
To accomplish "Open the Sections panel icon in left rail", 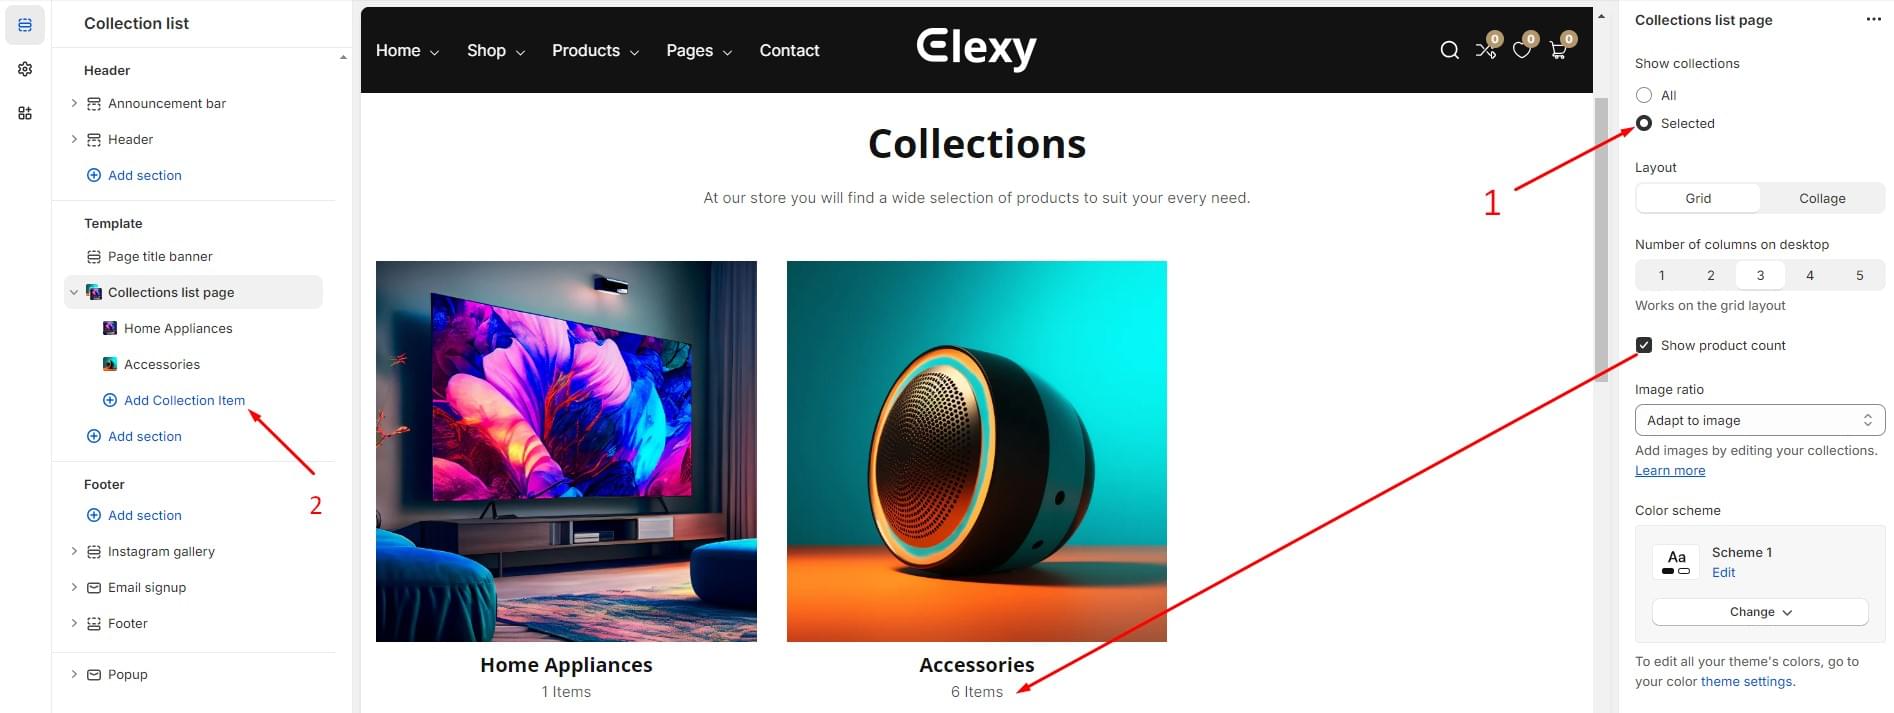I will point(25,25).
